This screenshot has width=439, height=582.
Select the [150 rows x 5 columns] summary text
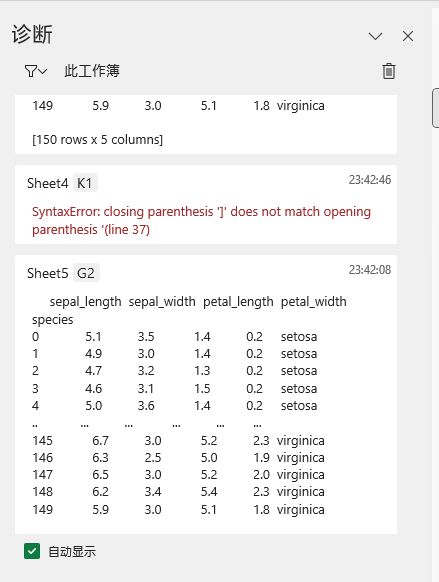pos(98,140)
